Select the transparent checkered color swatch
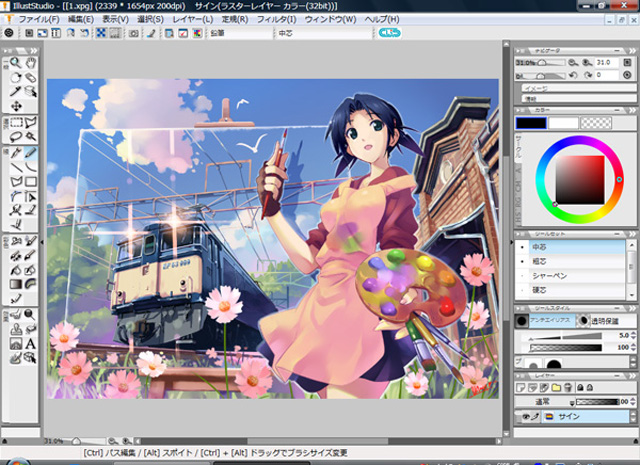This screenshot has width=640, height=465. pyautogui.click(x=596, y=123)
